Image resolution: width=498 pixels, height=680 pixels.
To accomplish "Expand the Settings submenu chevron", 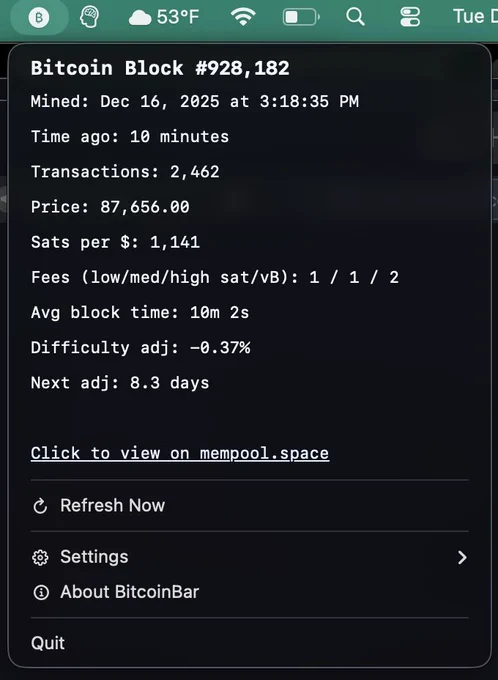I will point(462,557).
